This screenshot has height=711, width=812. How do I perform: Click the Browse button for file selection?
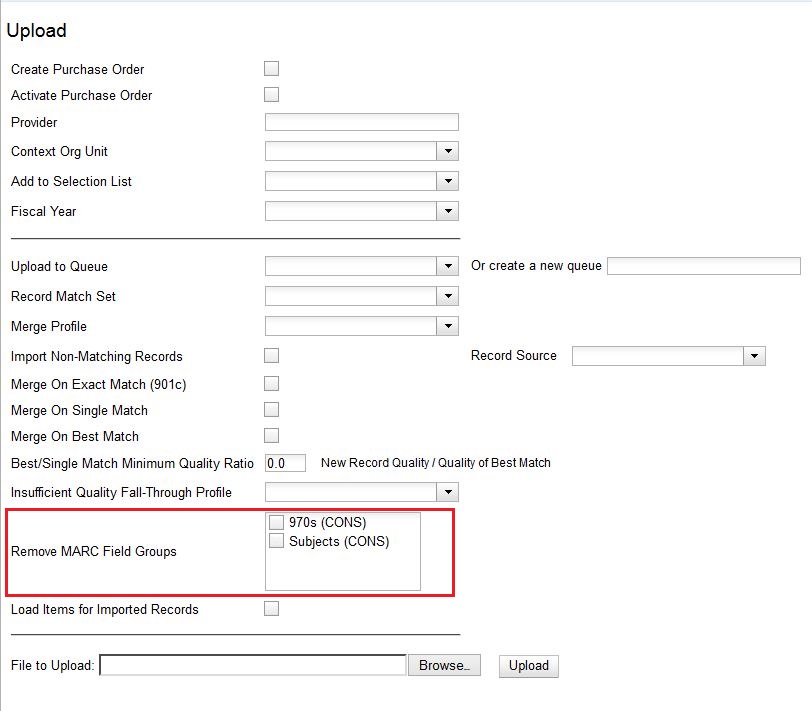click(x=444, y=665)
